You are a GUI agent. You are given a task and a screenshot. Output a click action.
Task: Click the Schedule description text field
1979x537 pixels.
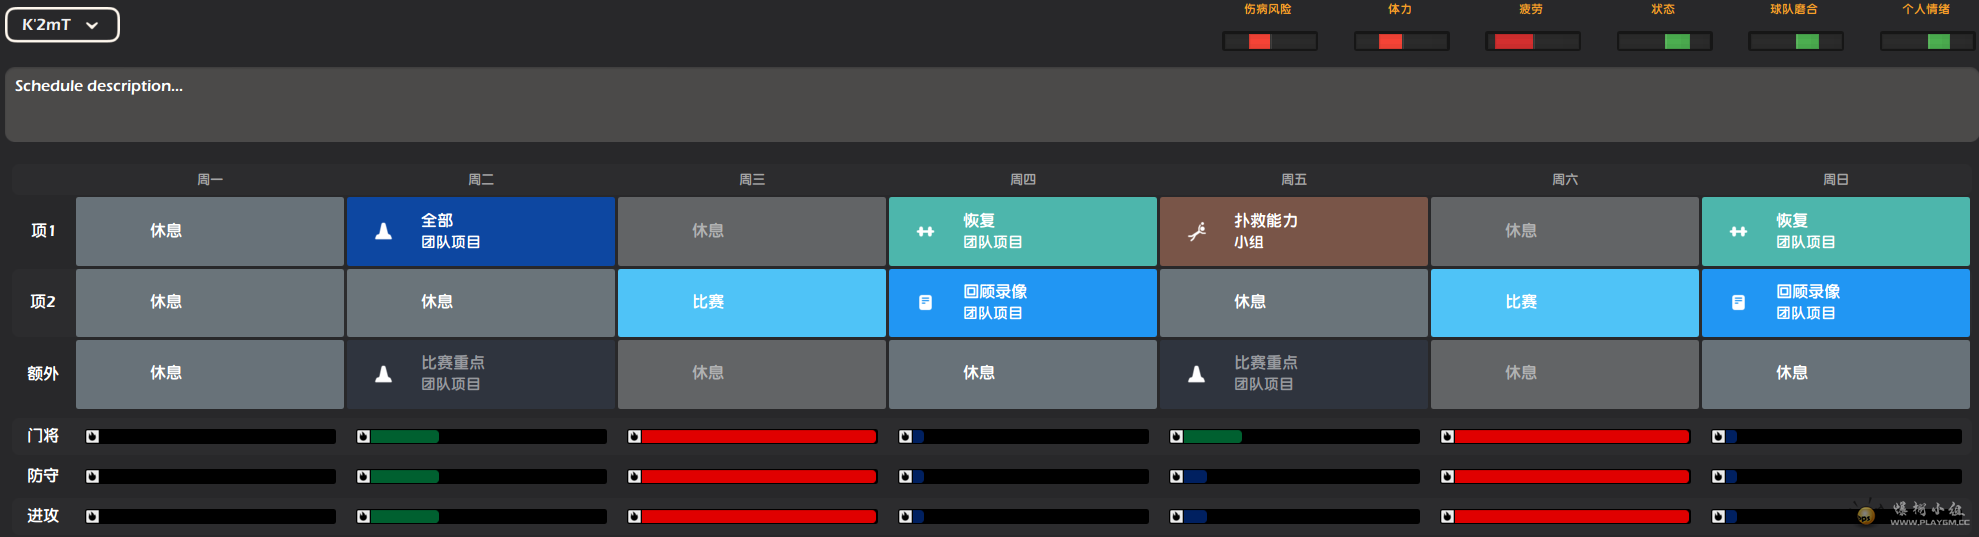[x=990, y=104]
